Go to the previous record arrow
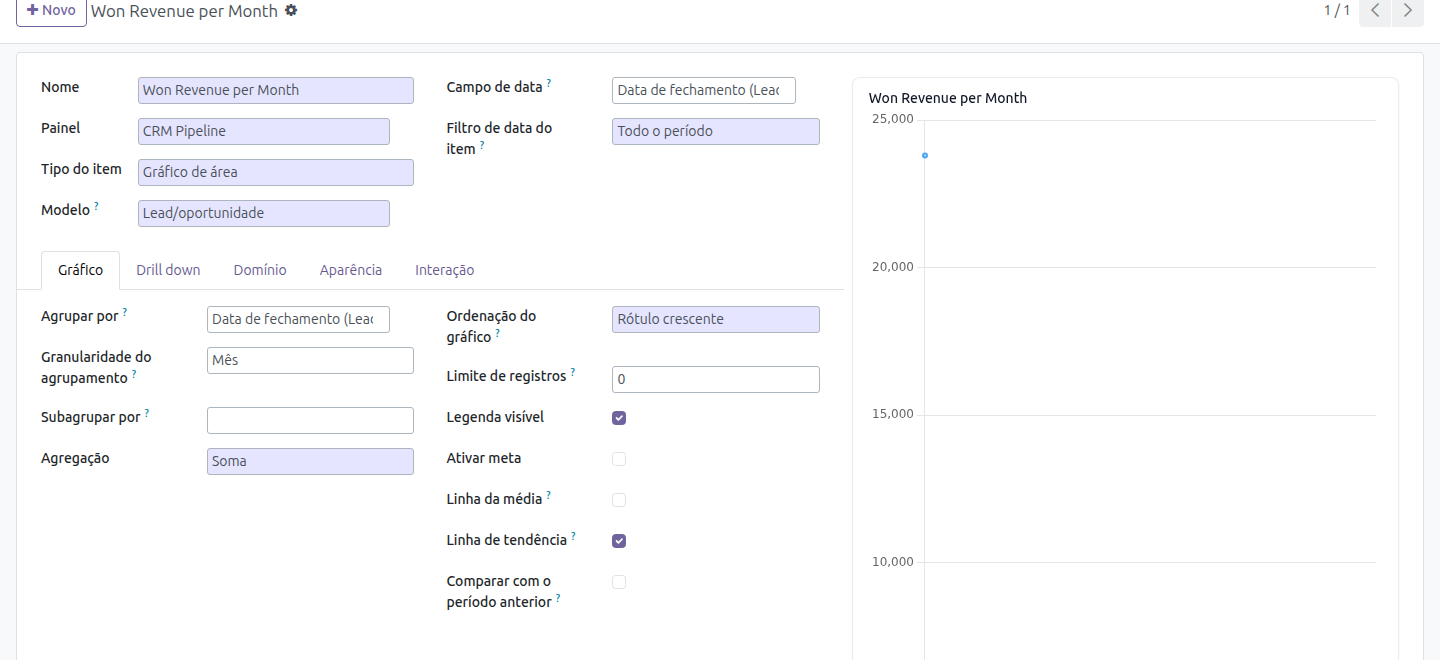 tap(1375, 11)
